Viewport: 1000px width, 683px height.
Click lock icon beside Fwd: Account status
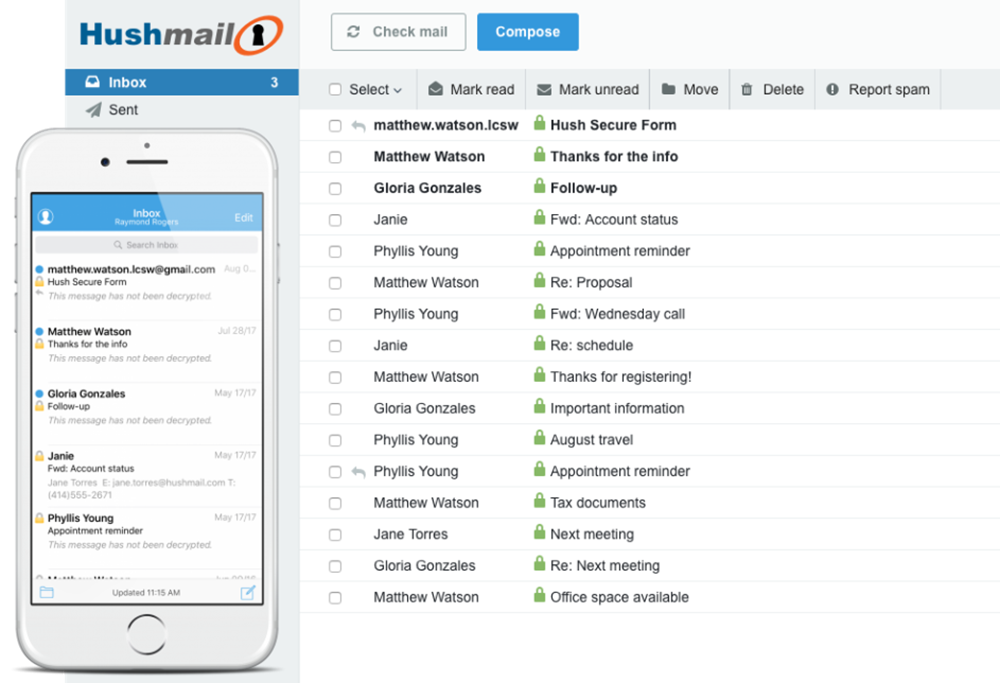(540, 217)
